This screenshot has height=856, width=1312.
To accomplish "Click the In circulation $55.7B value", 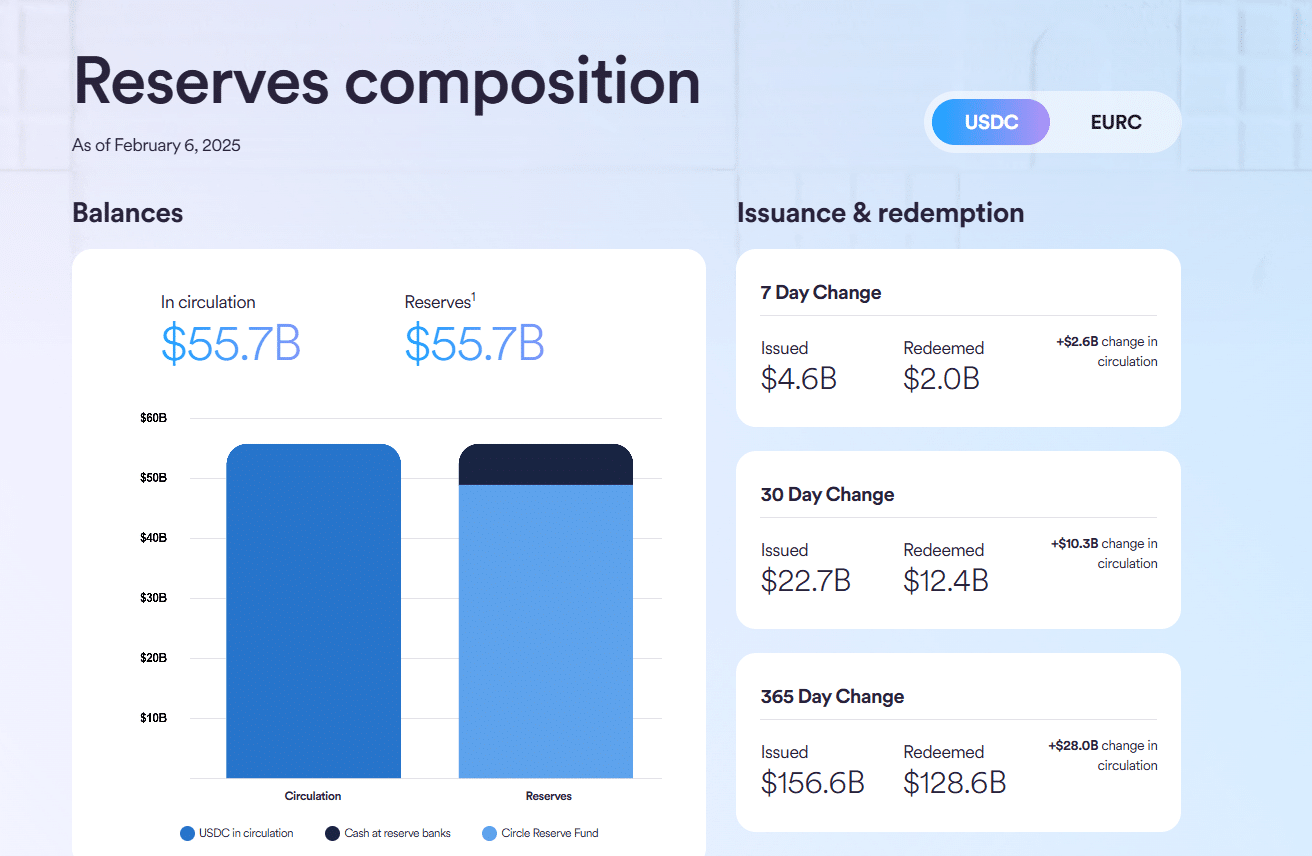I will [231, 343].
